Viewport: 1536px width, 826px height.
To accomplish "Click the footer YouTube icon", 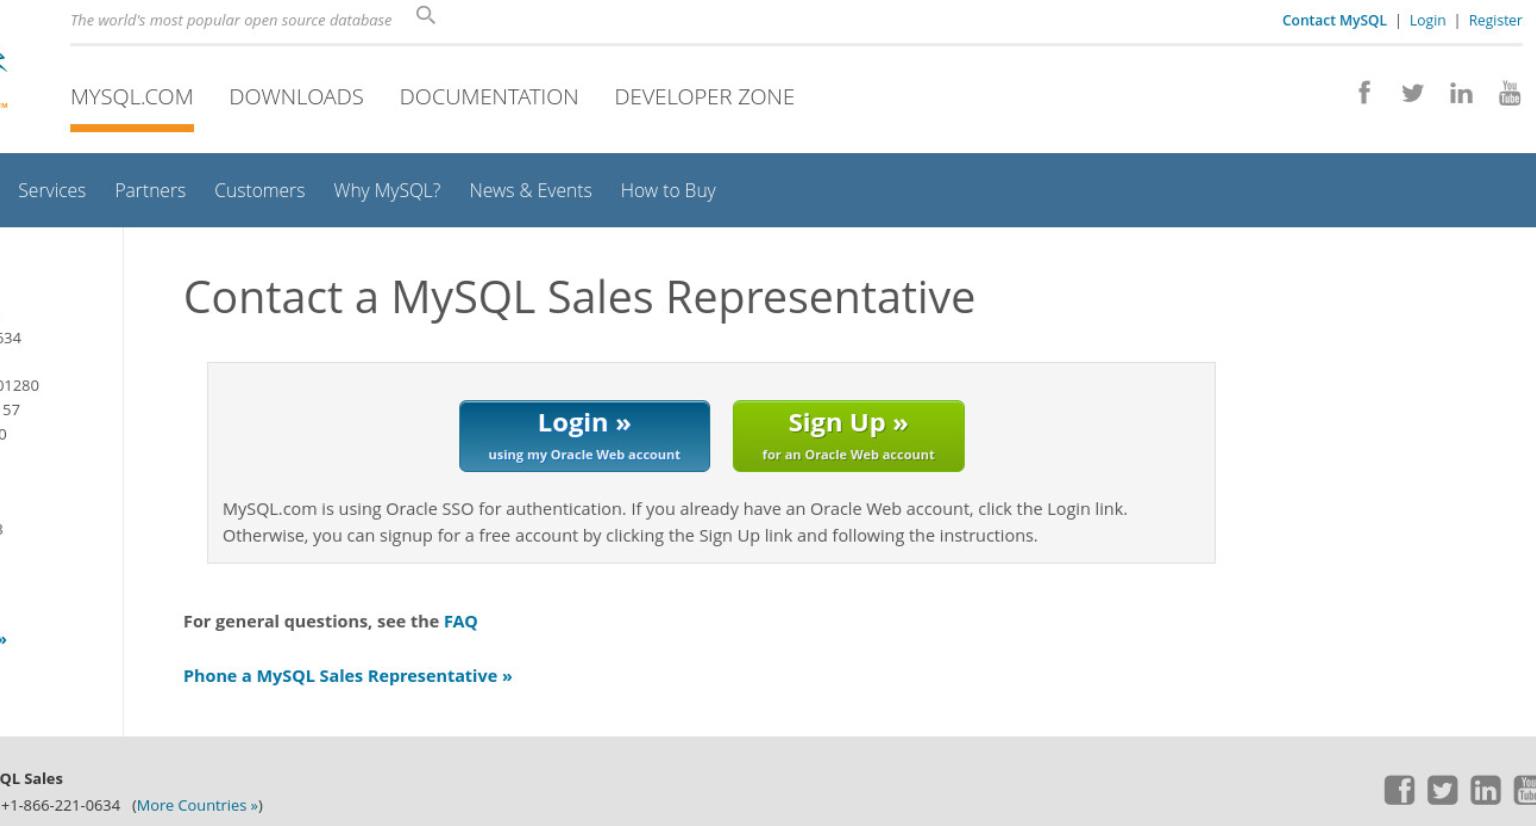I will [1525, 790].
